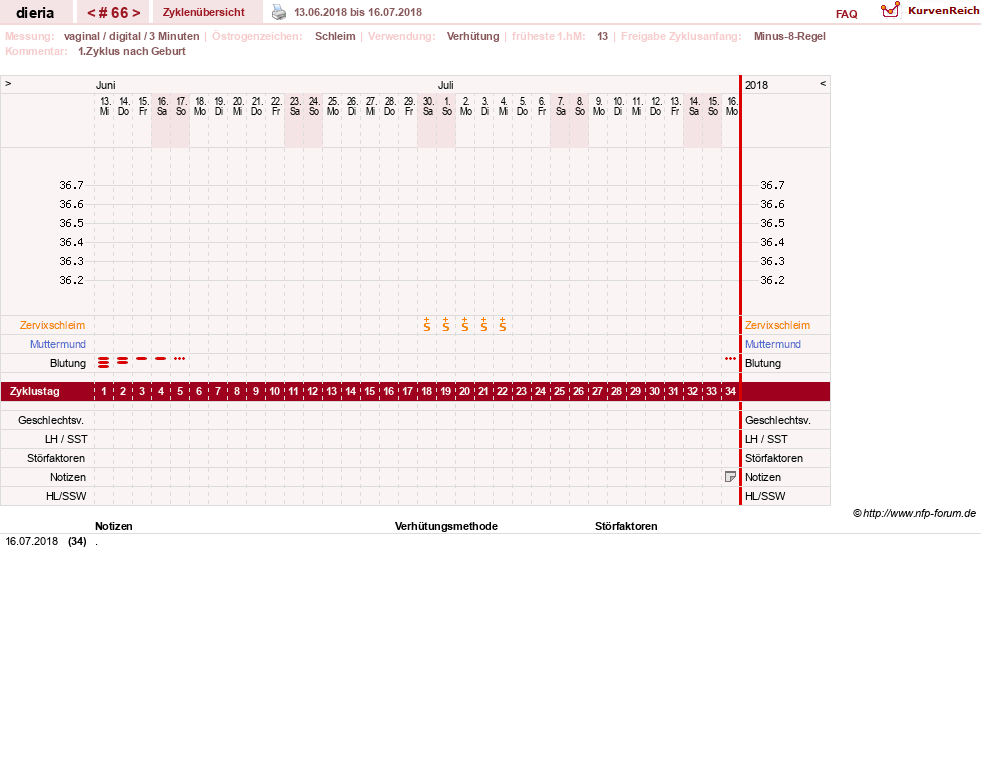Click the date header '16. Mo' in Juli
981x765 pixels.
[731, 106]
